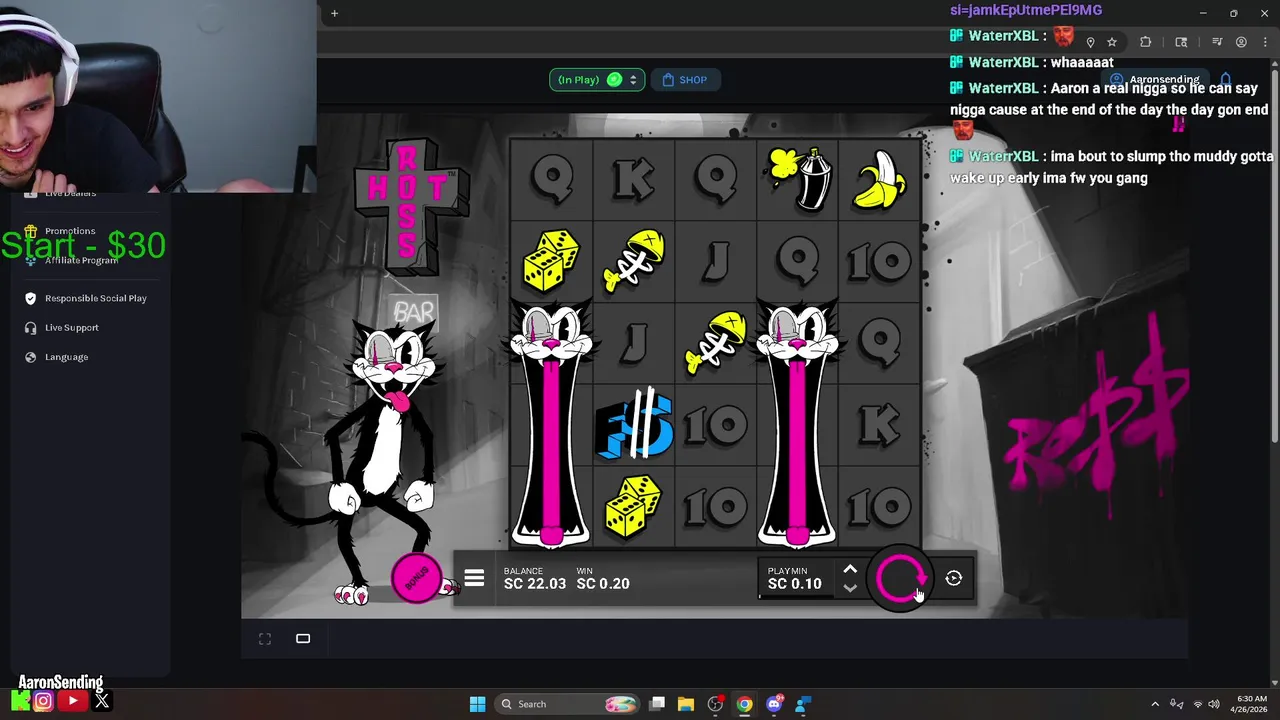Increase the play amount with up arrow
The height and width of the screenshot is (720, 1280).
coord(850,569)
